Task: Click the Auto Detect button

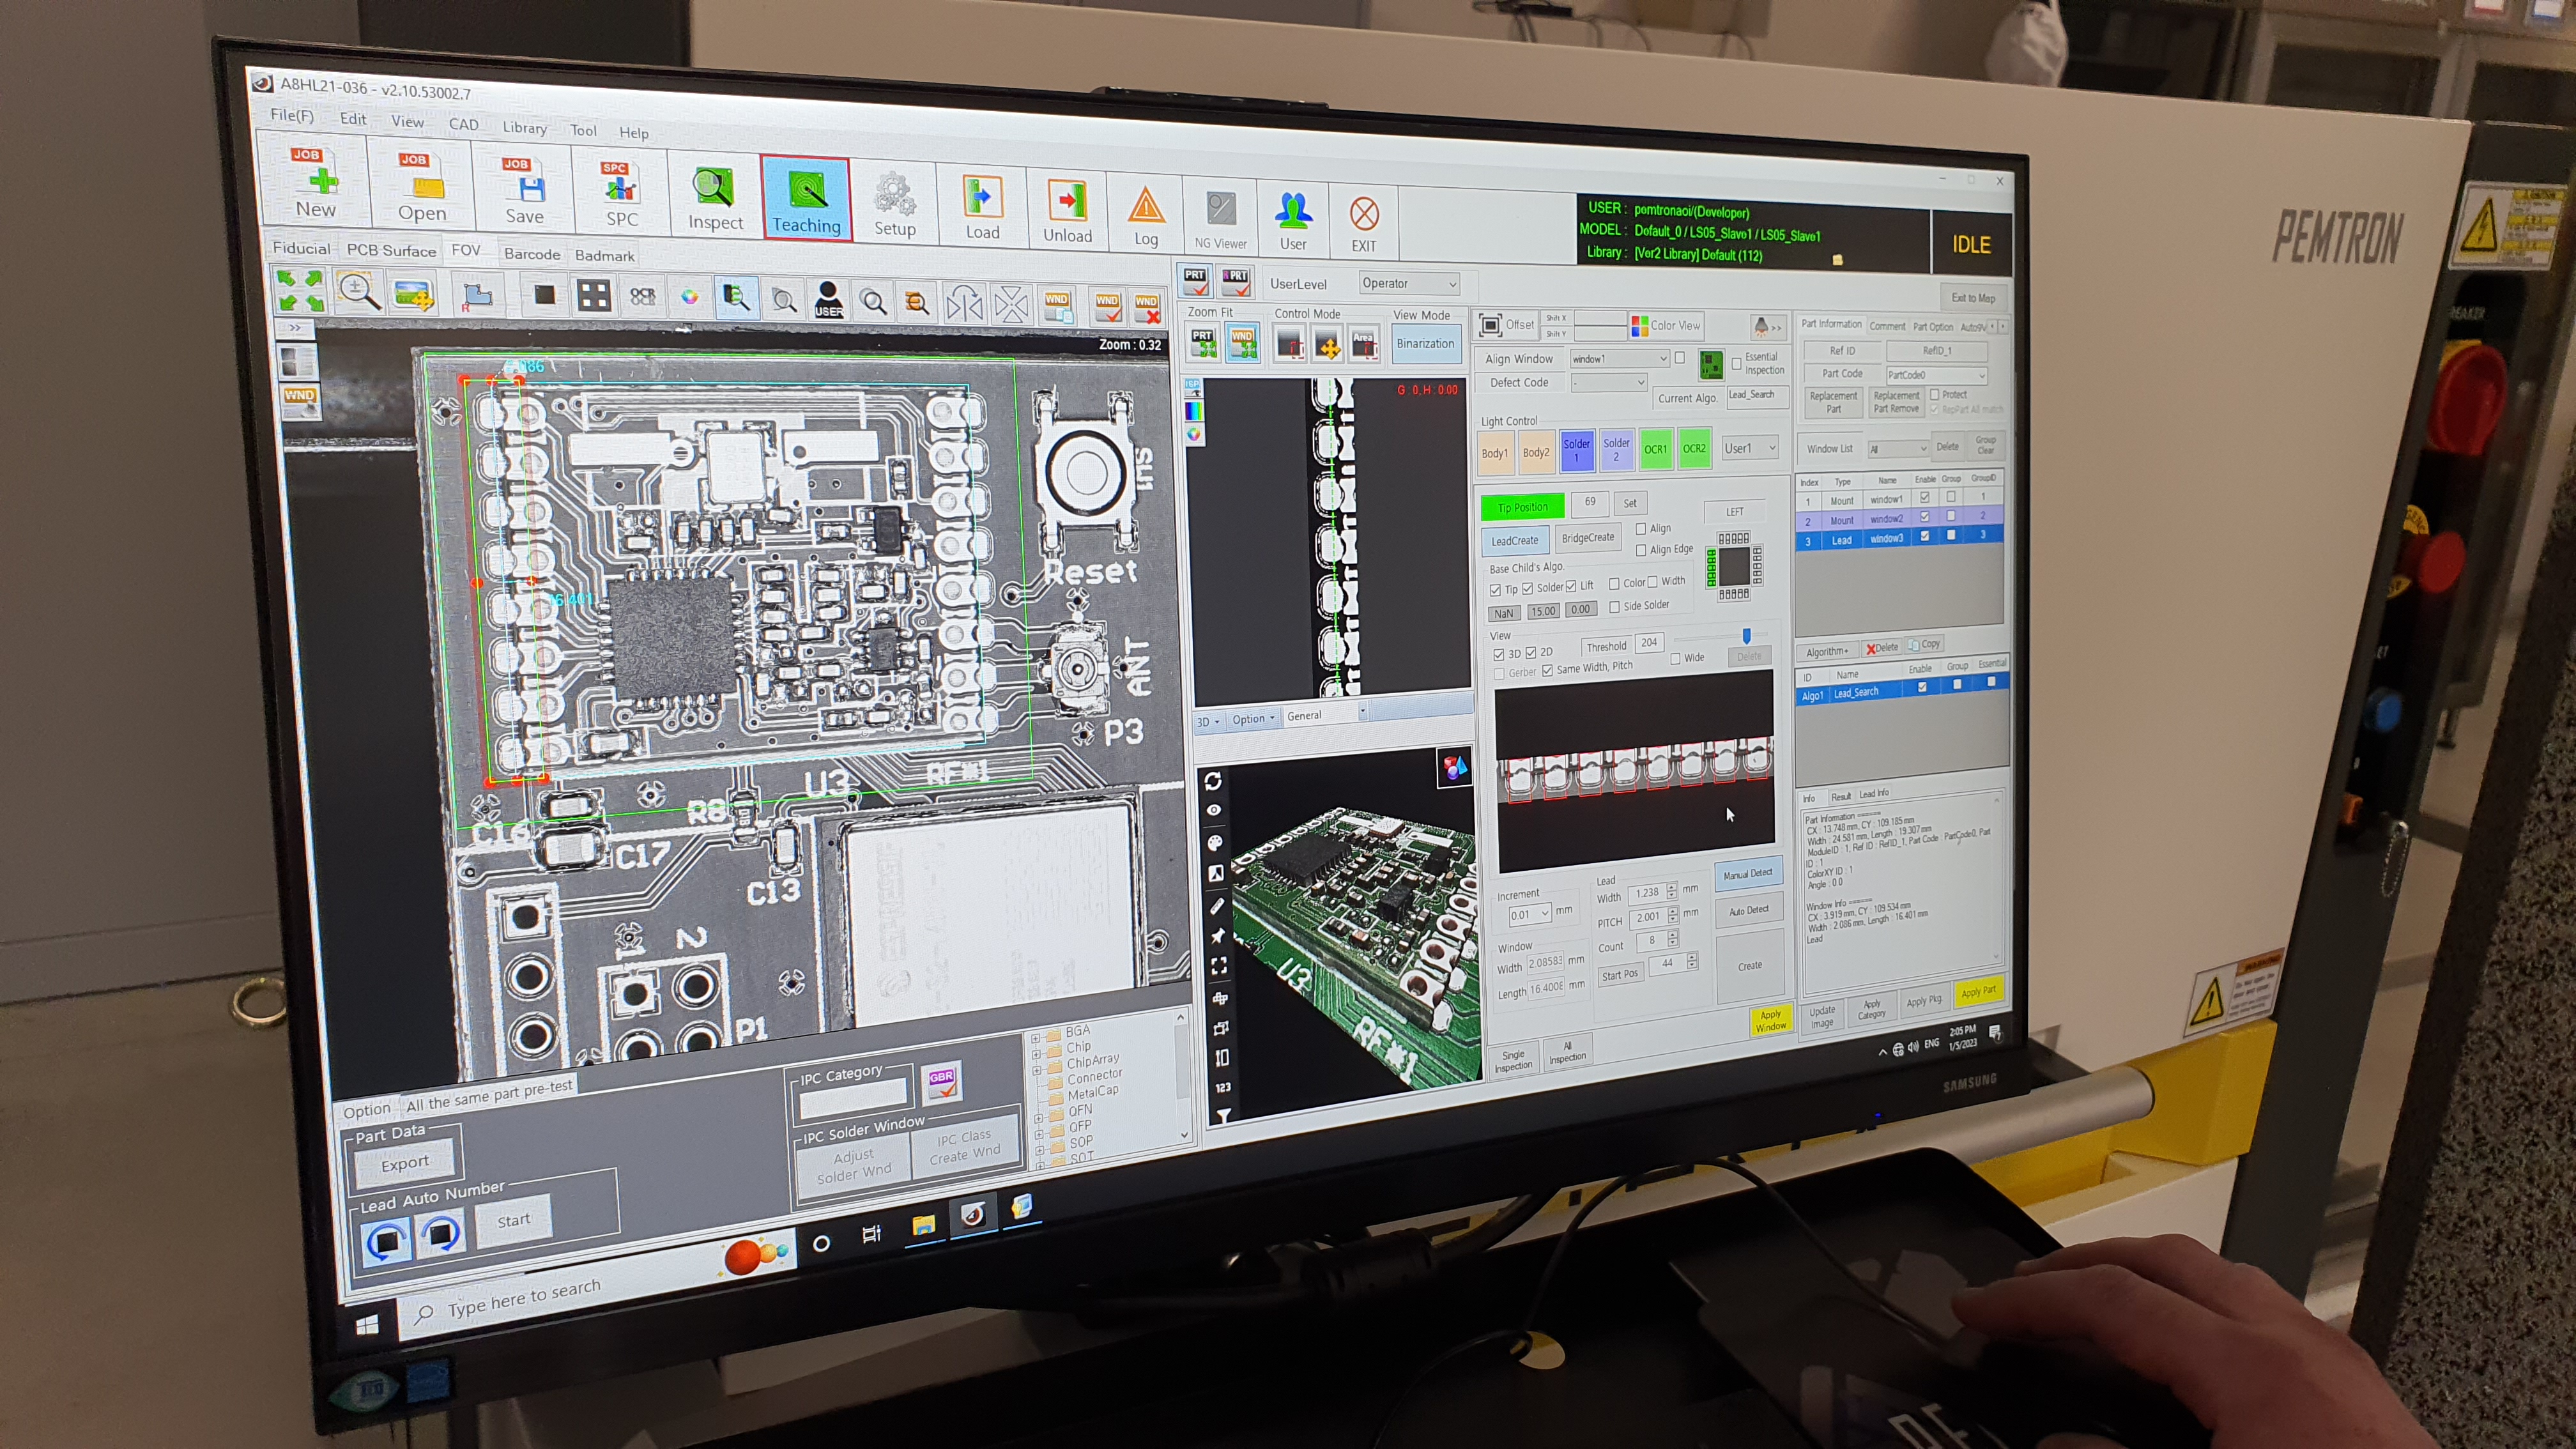Action: click(1749, 911)
